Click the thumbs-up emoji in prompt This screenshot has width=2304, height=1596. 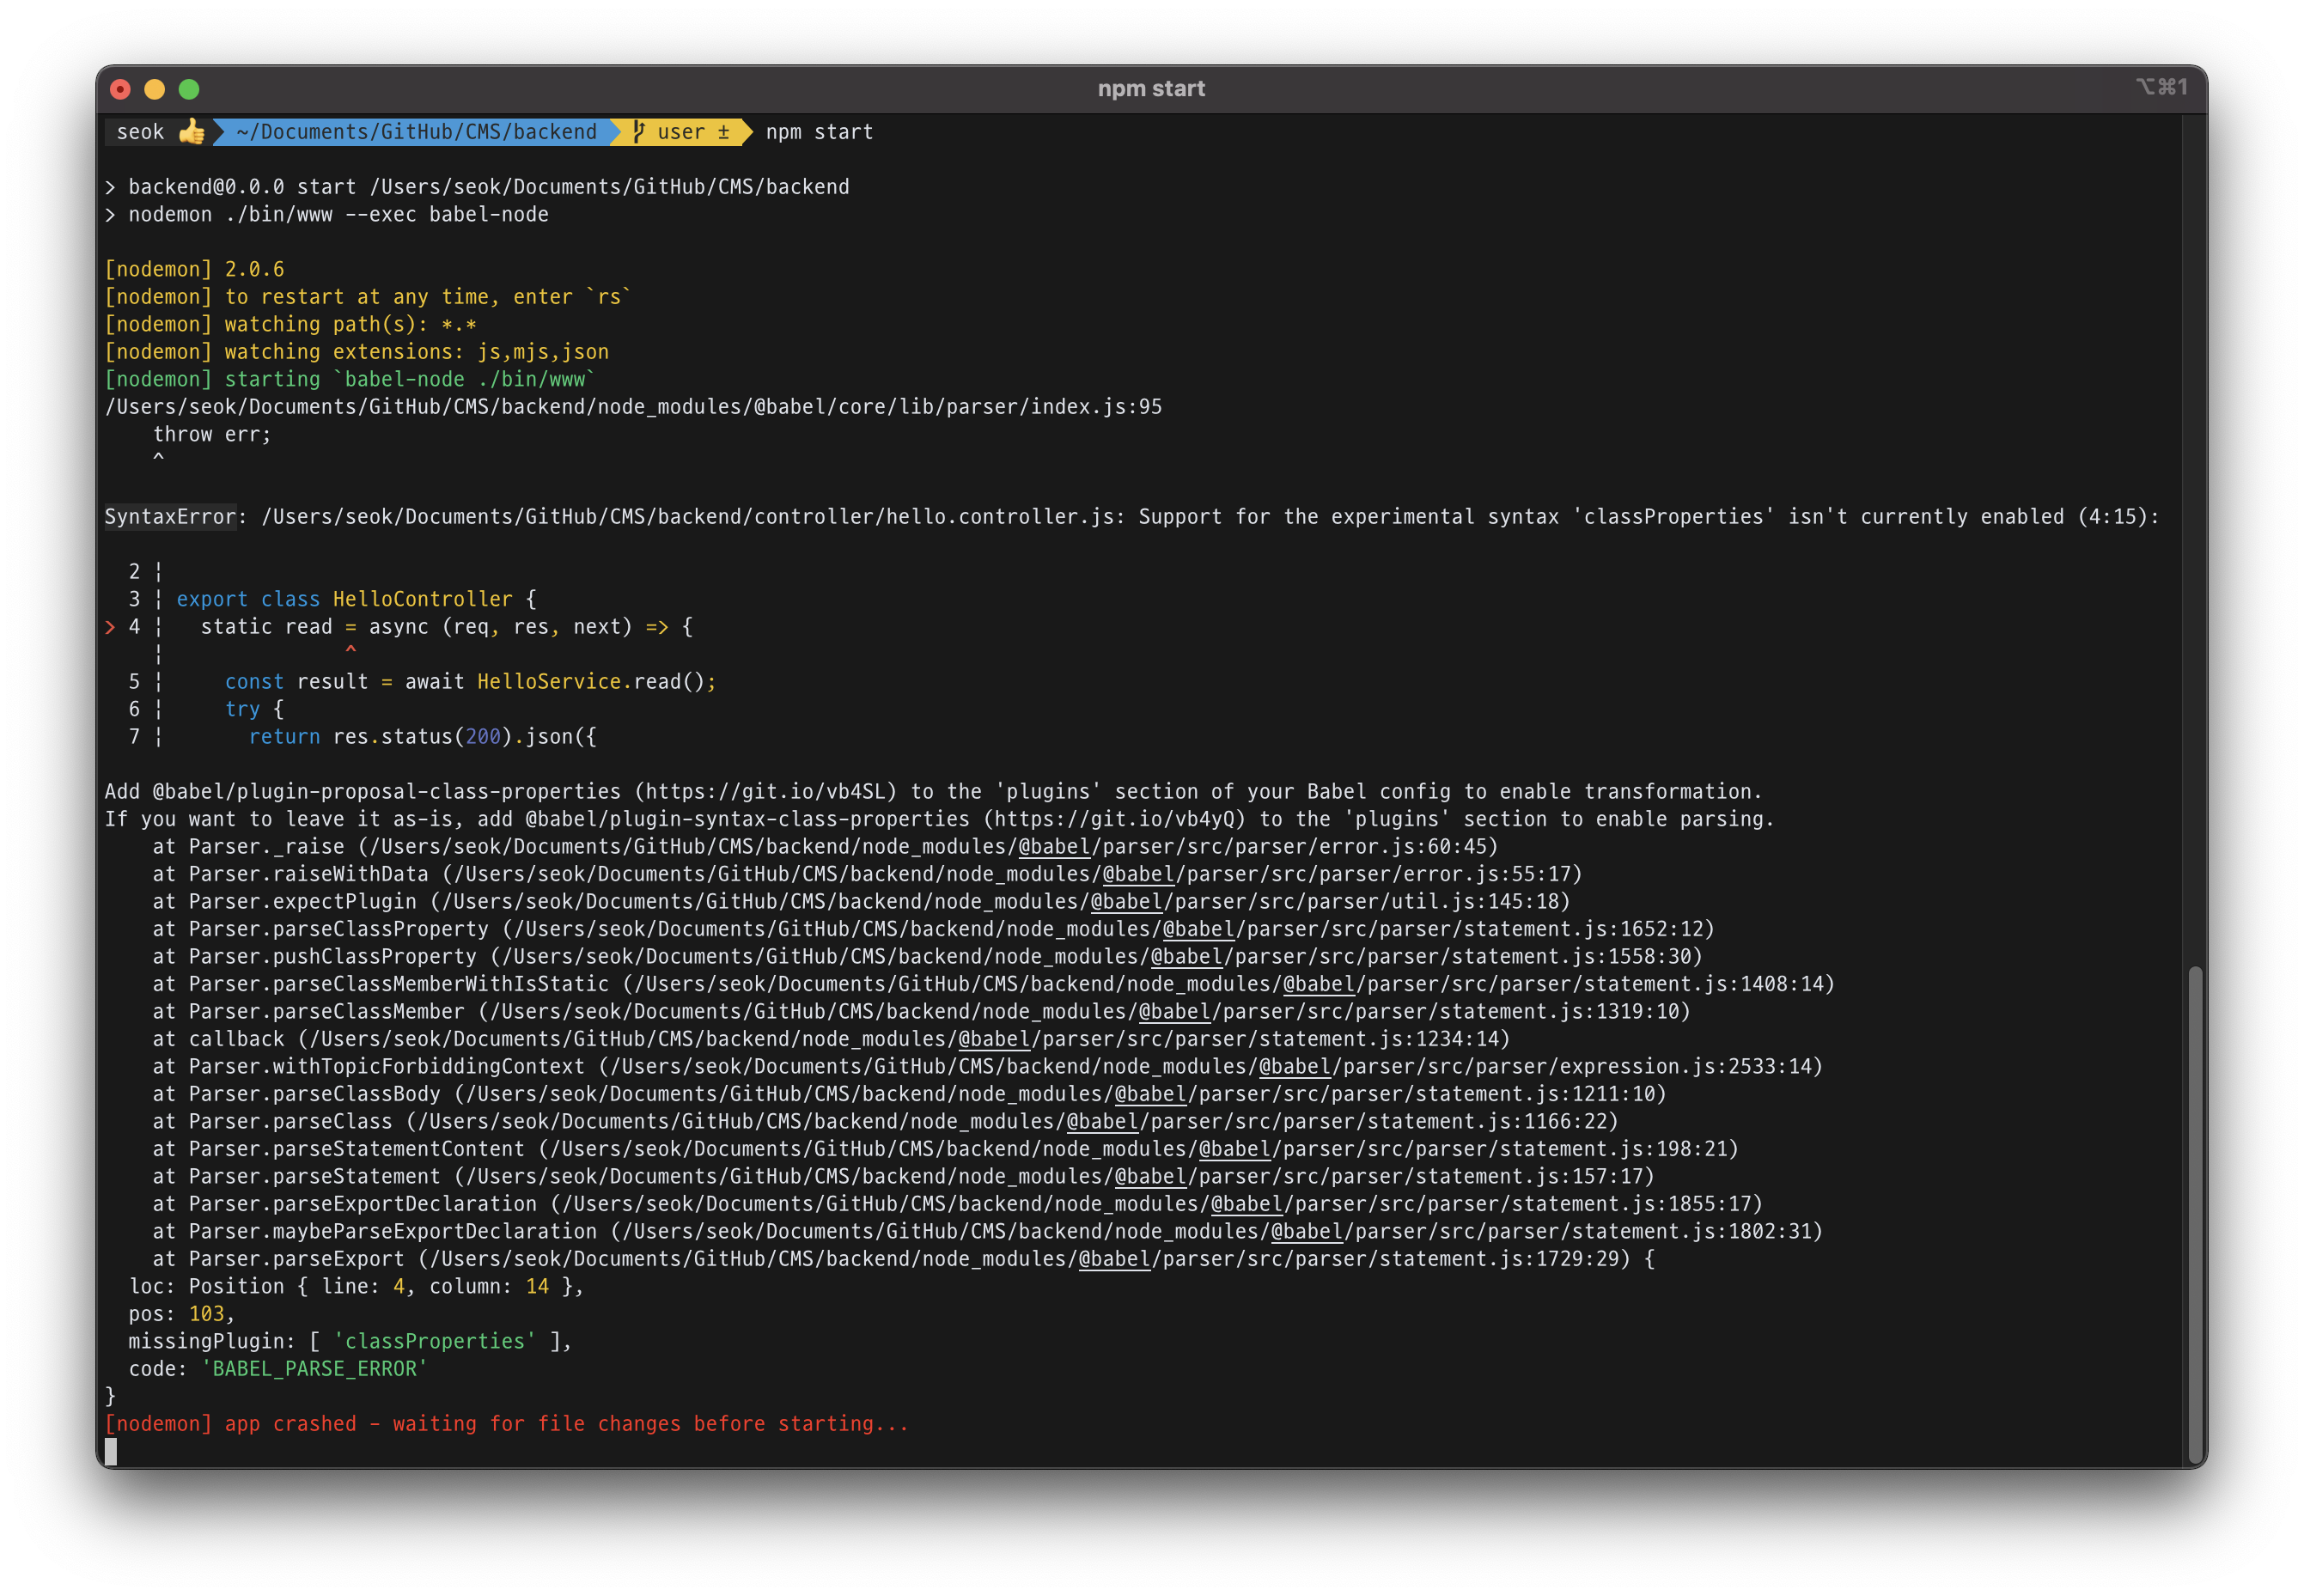(191, 132)
